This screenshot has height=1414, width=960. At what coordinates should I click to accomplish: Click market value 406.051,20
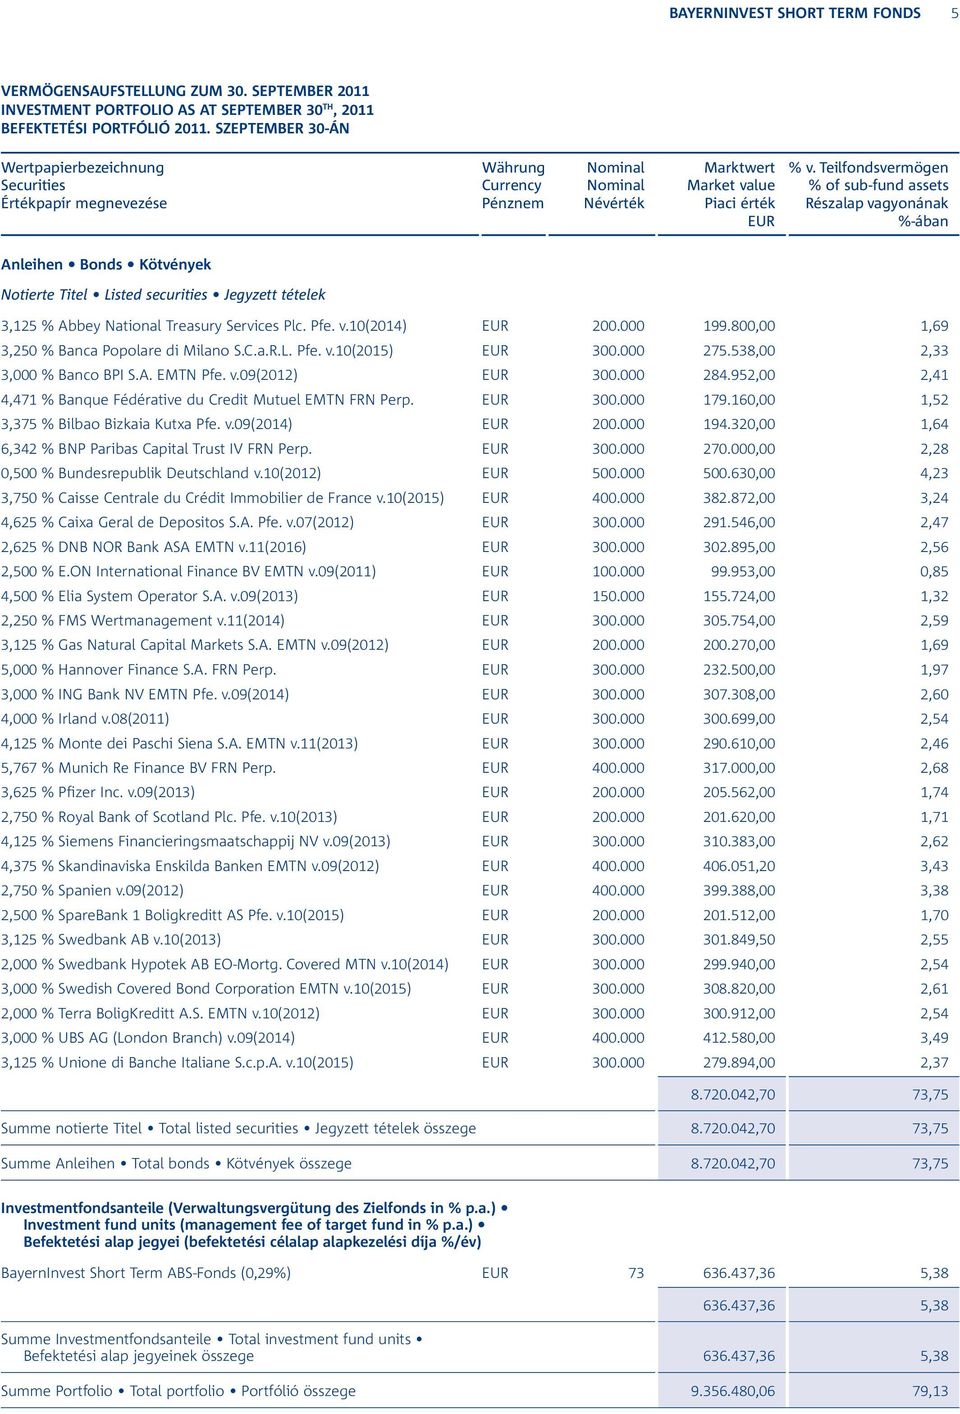click(739, 865)
